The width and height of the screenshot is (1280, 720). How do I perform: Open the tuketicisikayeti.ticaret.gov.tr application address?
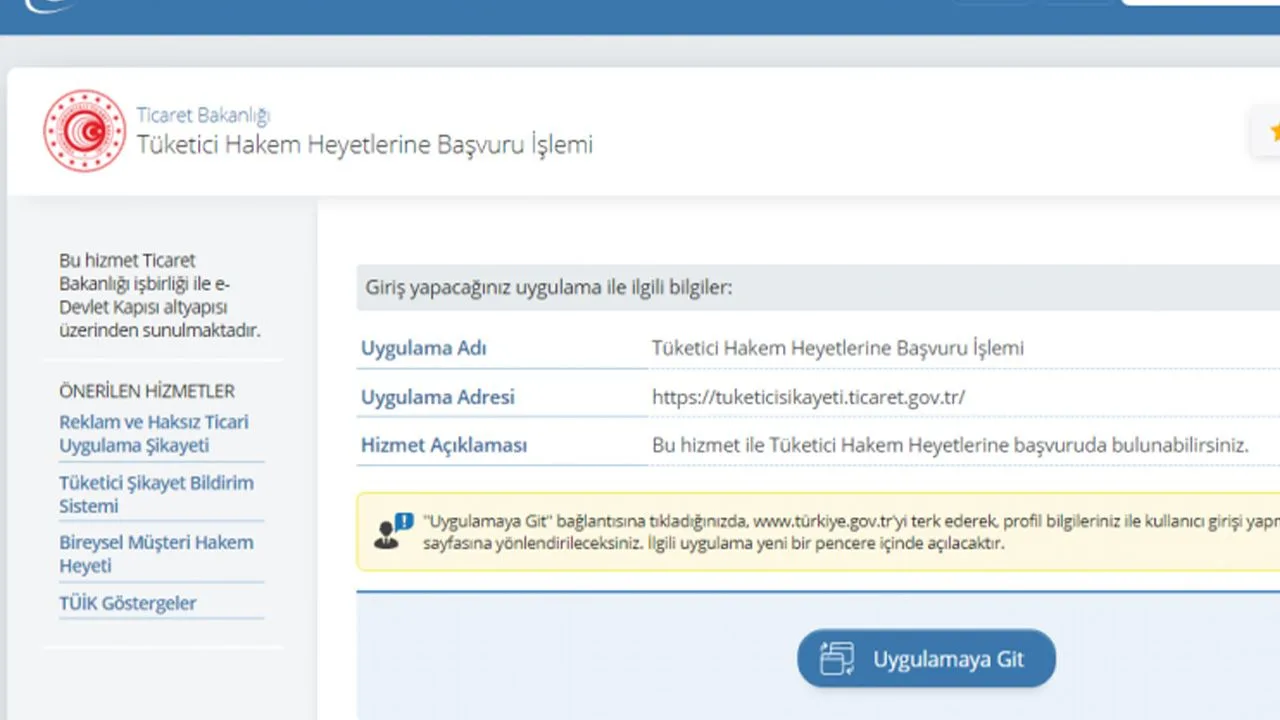coord(807,396)
